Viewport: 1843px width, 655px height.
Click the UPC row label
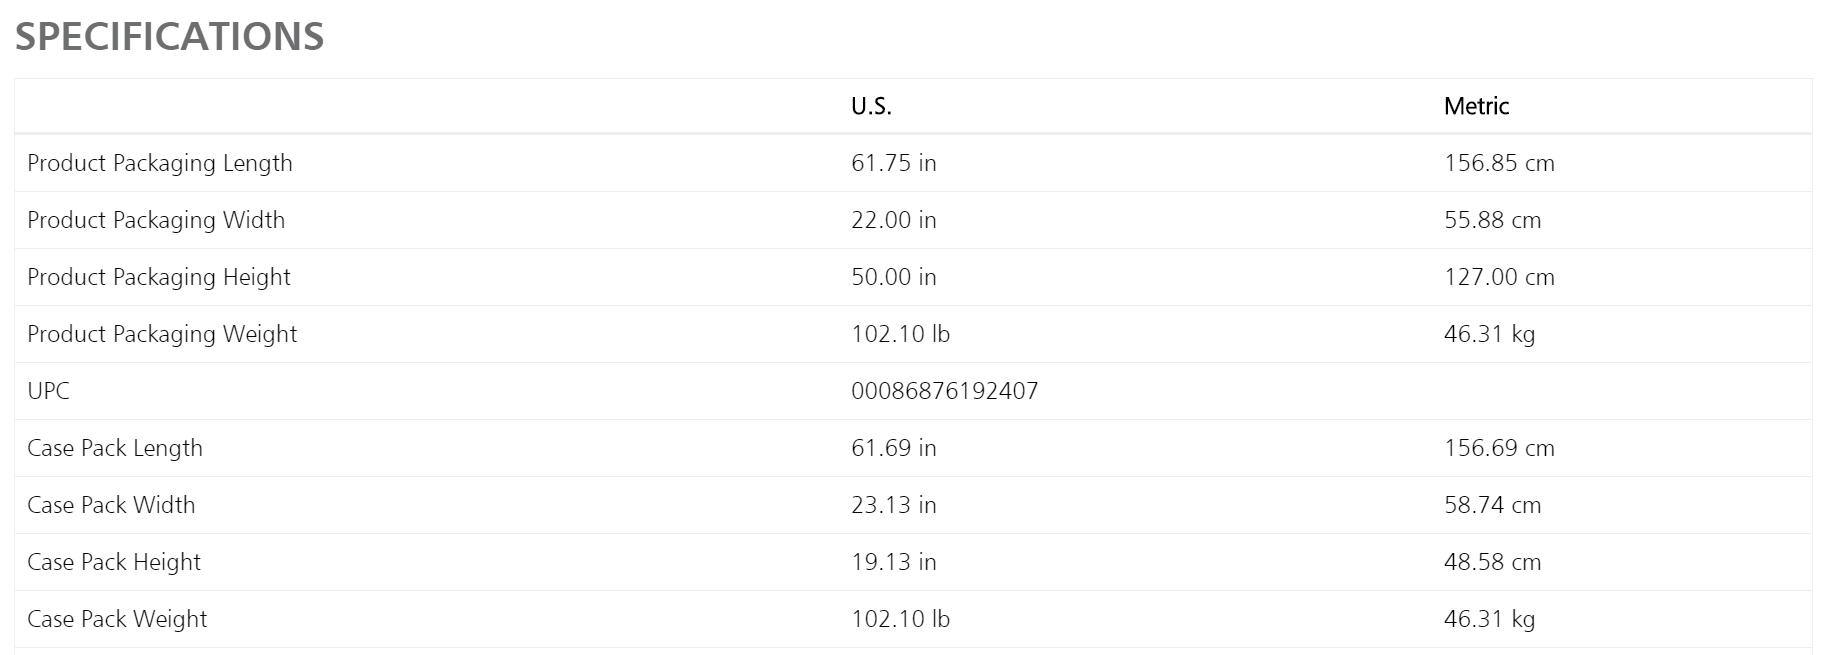(x=48, y=391)
